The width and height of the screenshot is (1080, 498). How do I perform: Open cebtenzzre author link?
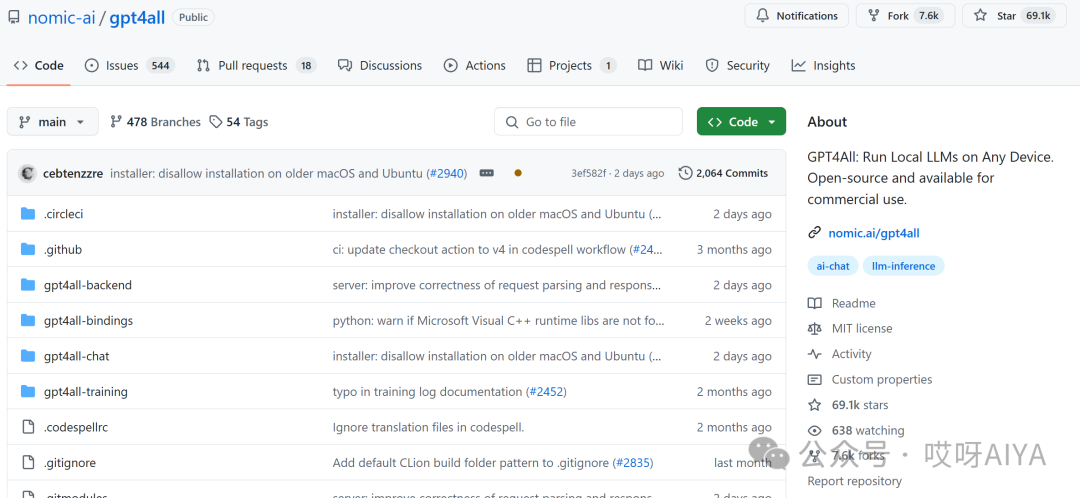73,174
